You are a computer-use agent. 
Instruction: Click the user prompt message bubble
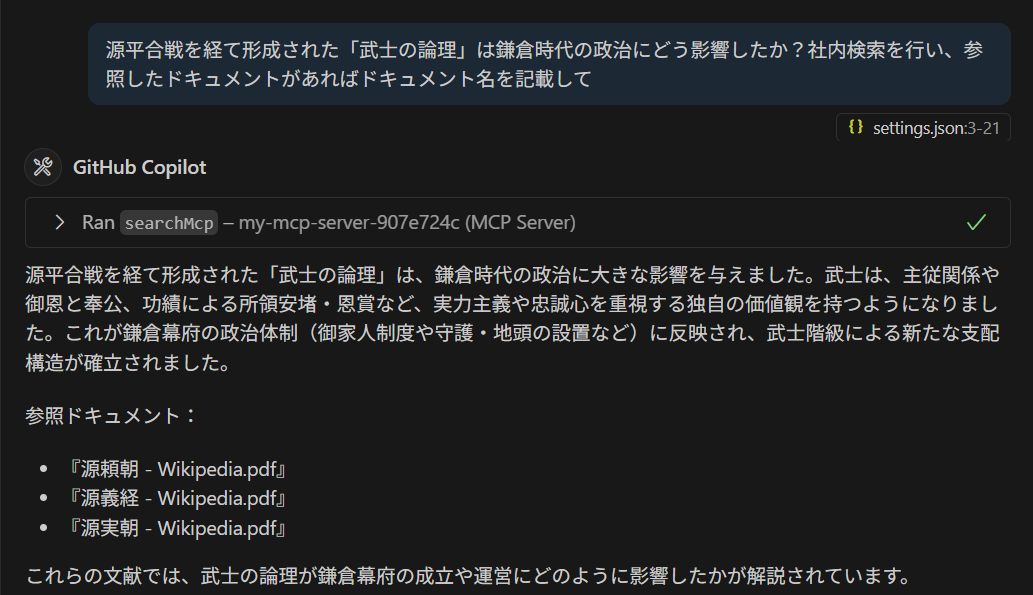pos(548,64)
